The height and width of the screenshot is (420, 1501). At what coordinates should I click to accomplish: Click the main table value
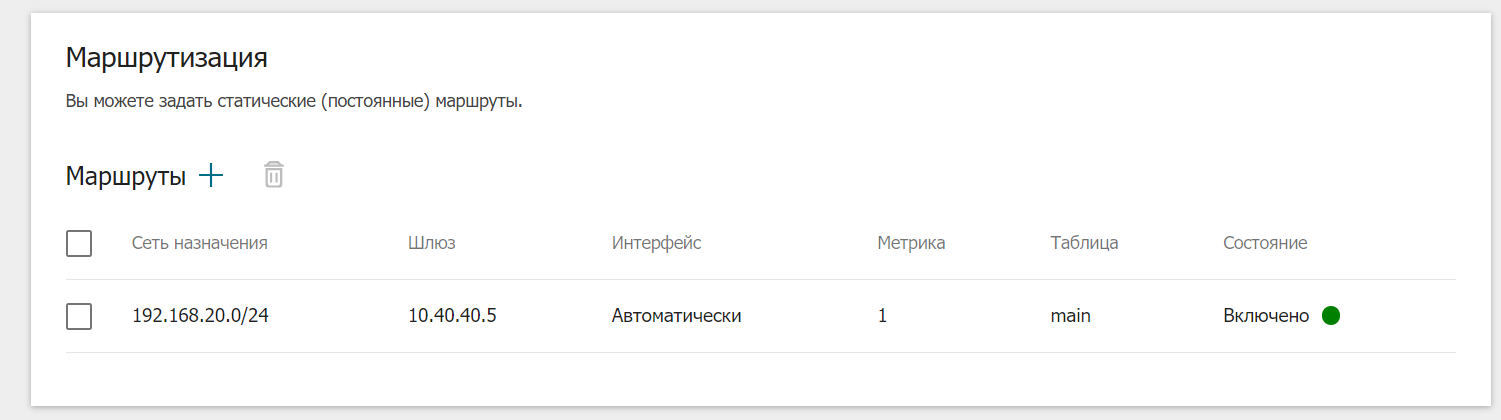[1070, 316]
